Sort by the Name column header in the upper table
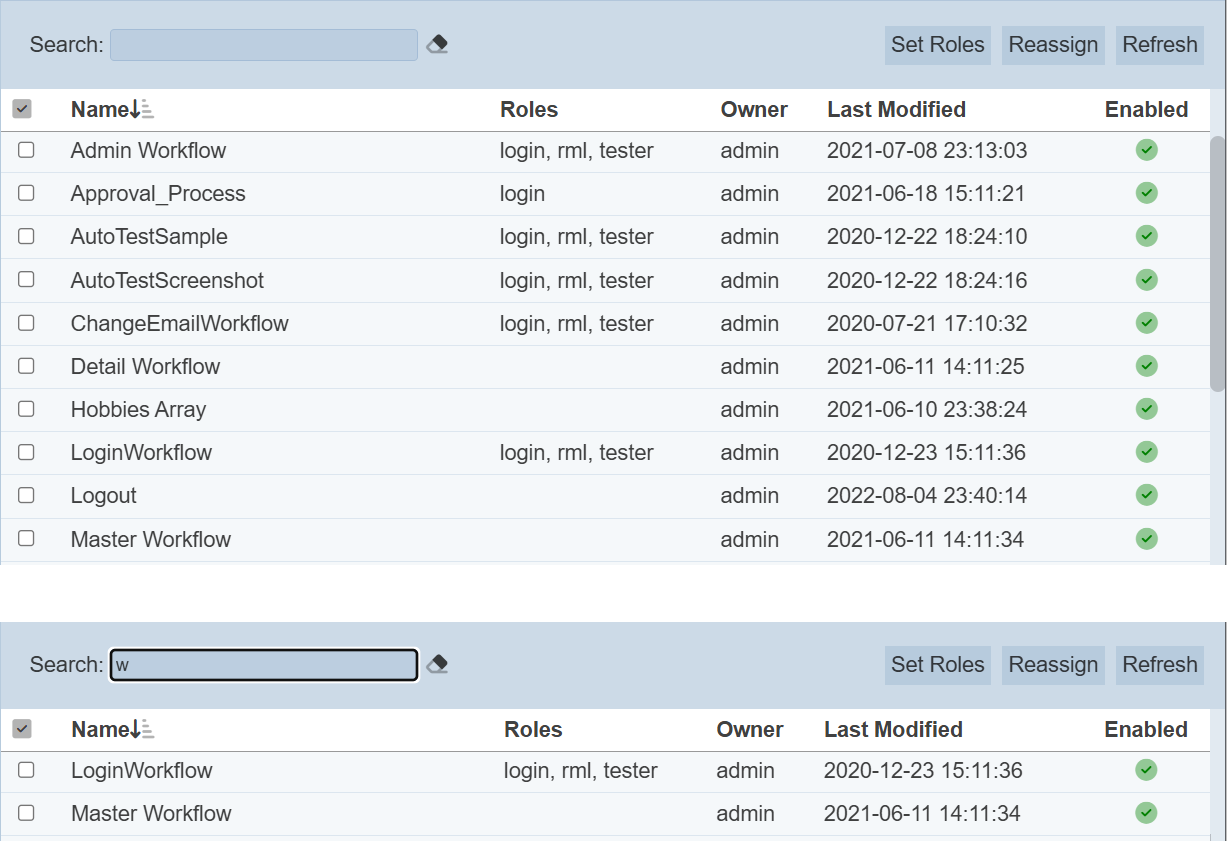Screen dimensions: 1227x841 coord(100,110)
